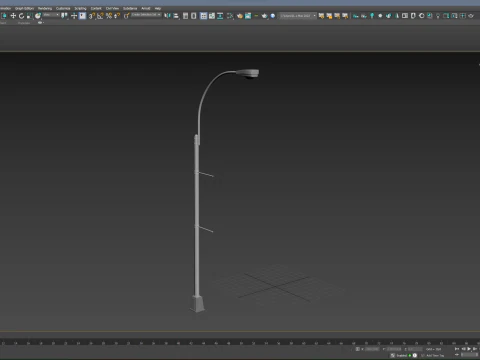Viewport: 480px width, 360px height.
Task: Click the time configuration clock icon
Action: tap(415, 355)
